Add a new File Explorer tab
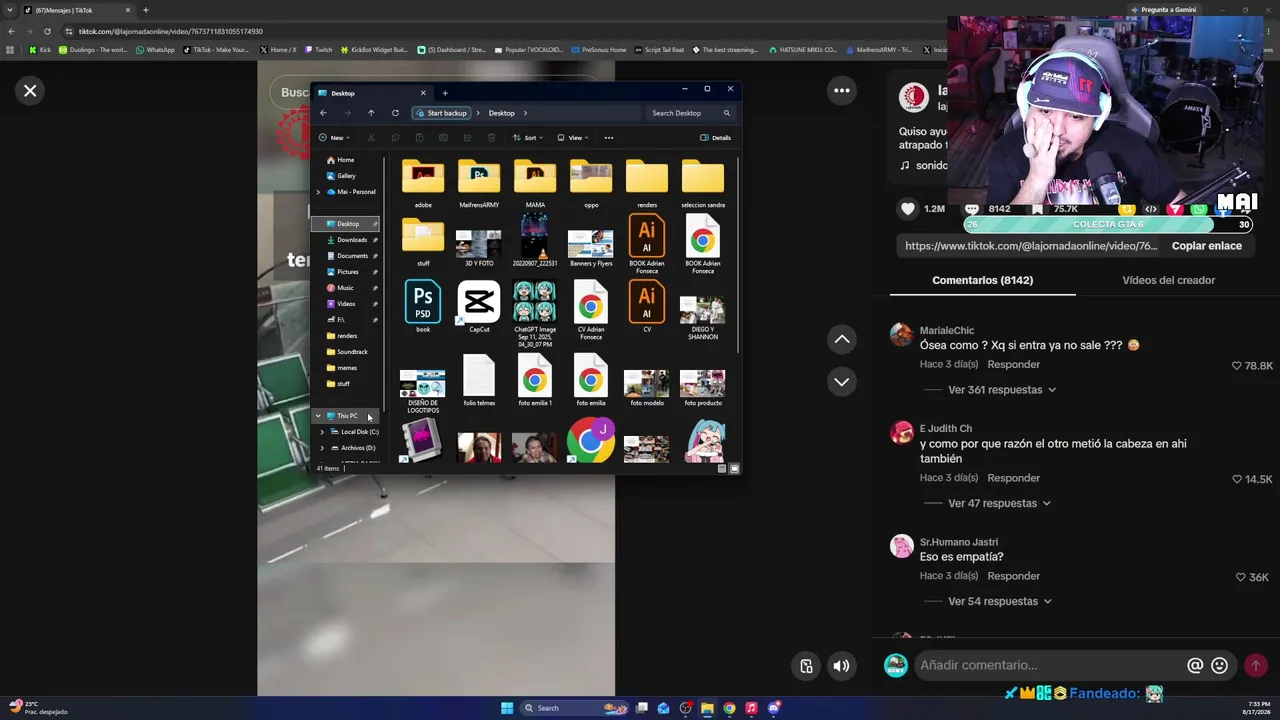Image resolution: width=1280 pixels, height=720 pixels. tap(445, 93)
